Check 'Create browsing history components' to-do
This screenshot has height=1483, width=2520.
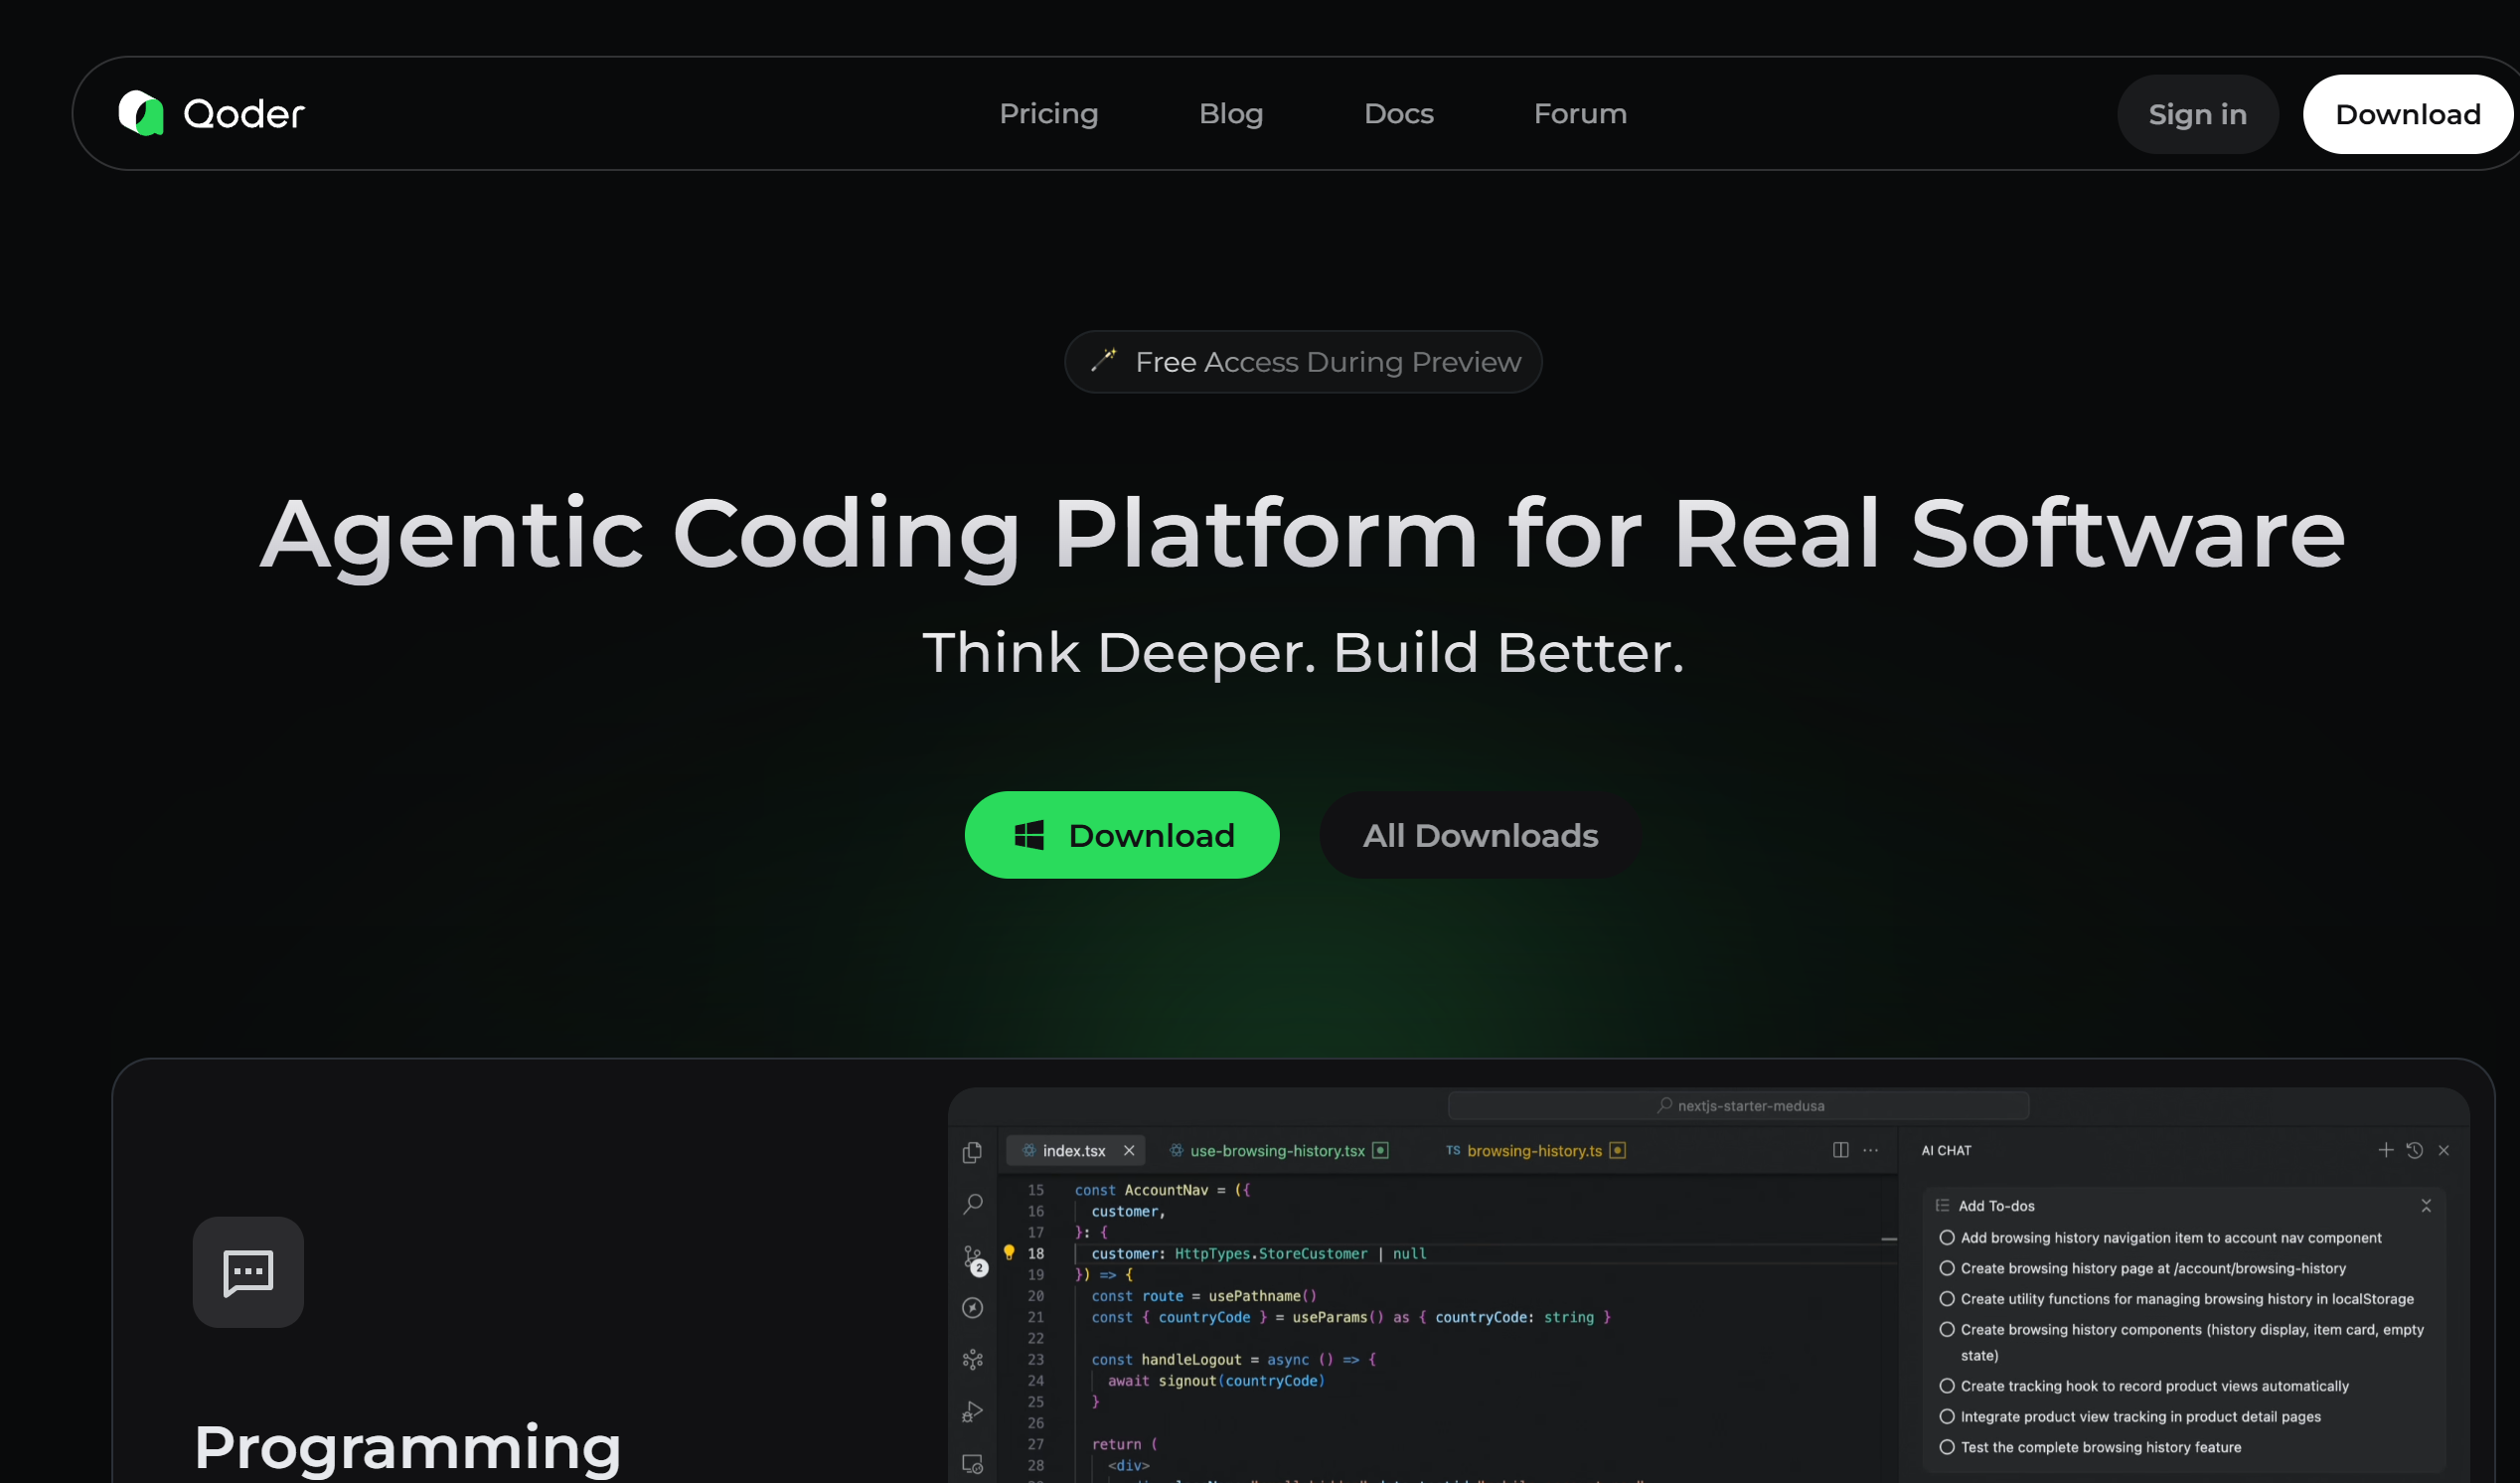tap(1947, 1330)
